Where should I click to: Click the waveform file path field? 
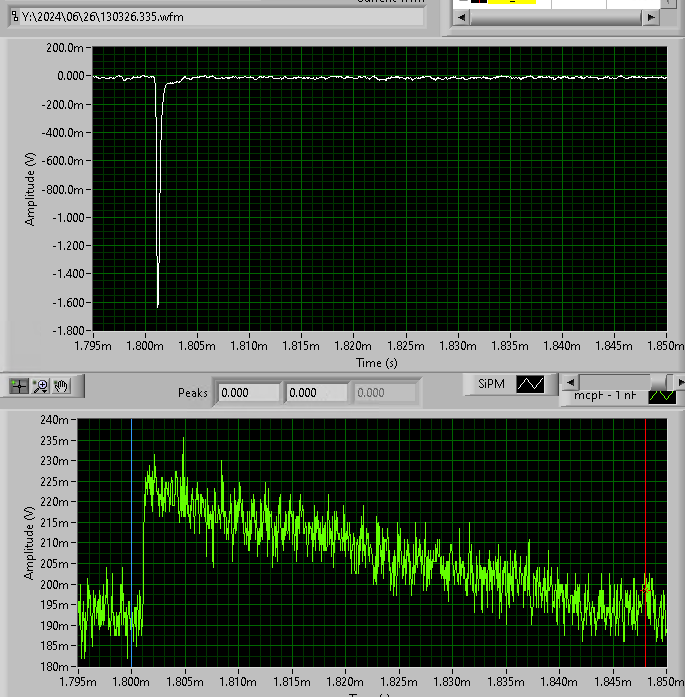[x=220, y=17]
